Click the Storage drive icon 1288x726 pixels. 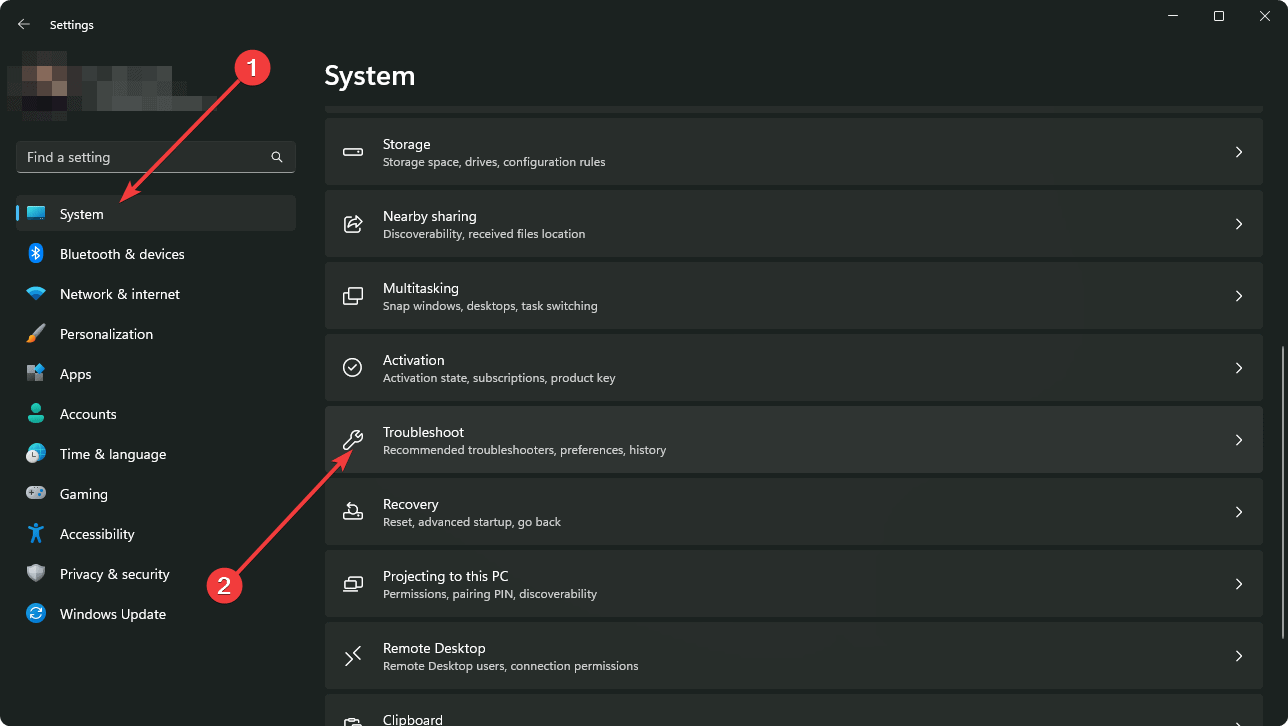[x=352, y=151]
